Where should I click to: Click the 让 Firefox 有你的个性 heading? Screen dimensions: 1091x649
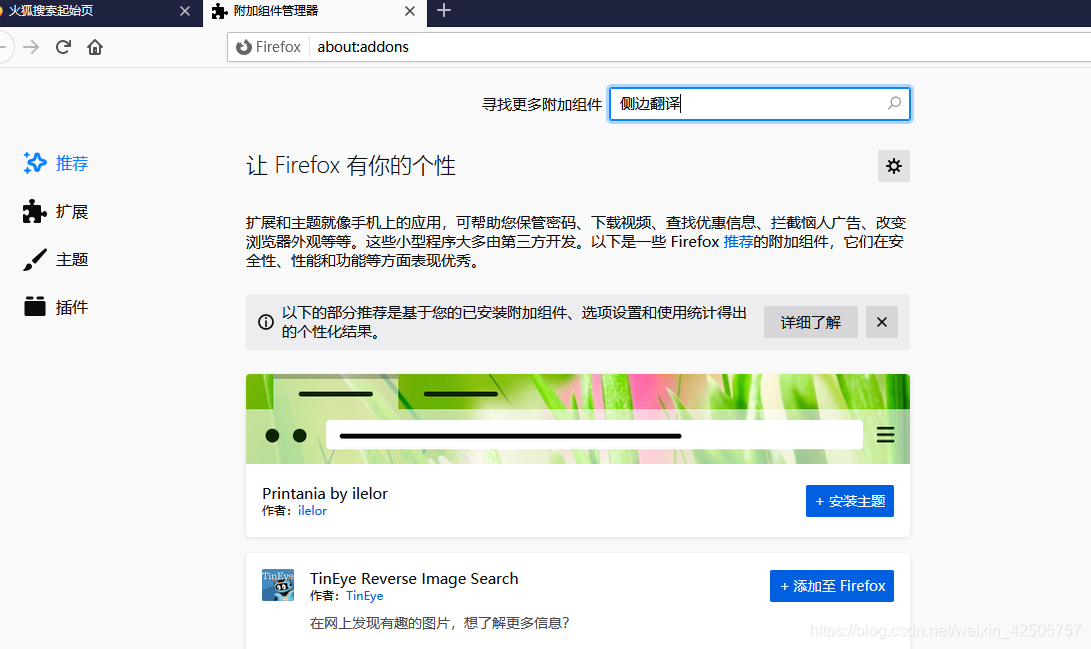[351, 166]
